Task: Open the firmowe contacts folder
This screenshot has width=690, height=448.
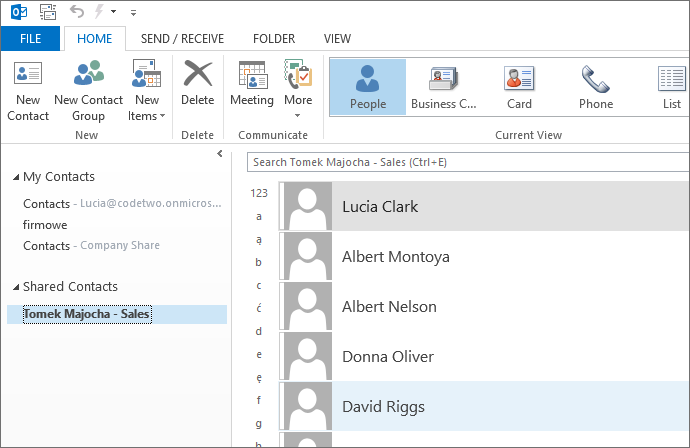Action: pos(45,225)
